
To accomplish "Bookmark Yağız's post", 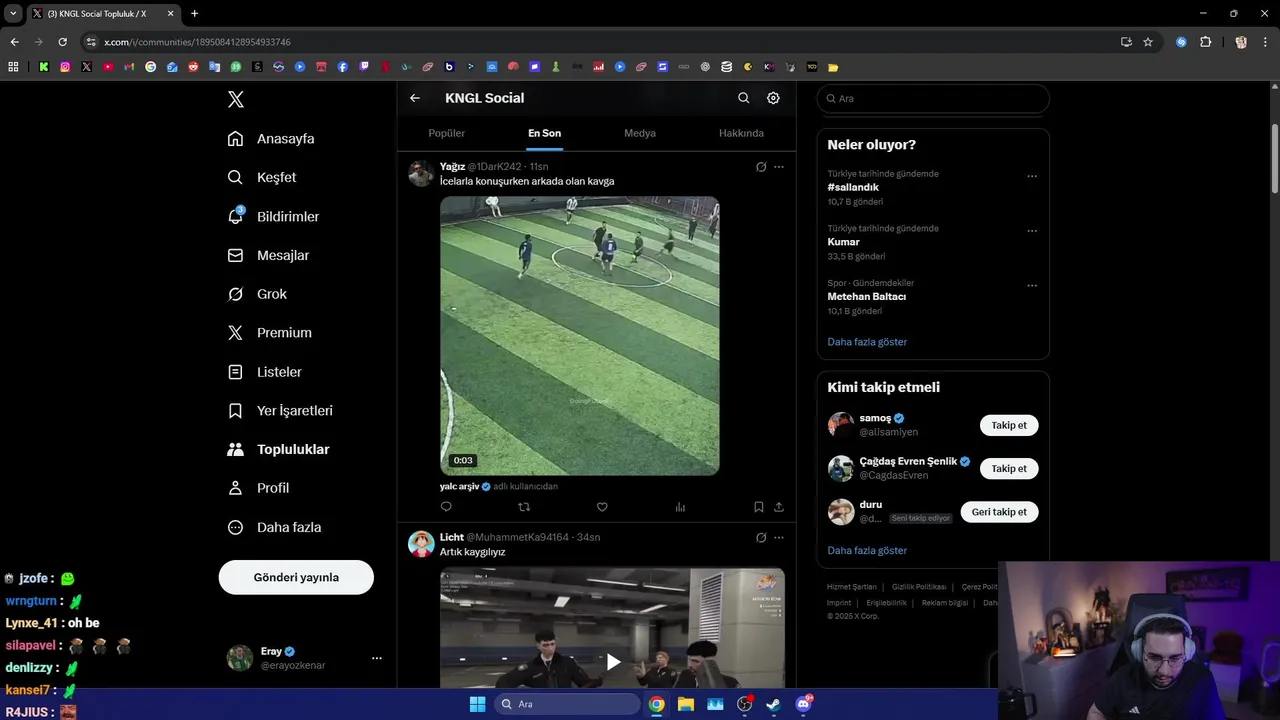I will [x=759, y=507].
